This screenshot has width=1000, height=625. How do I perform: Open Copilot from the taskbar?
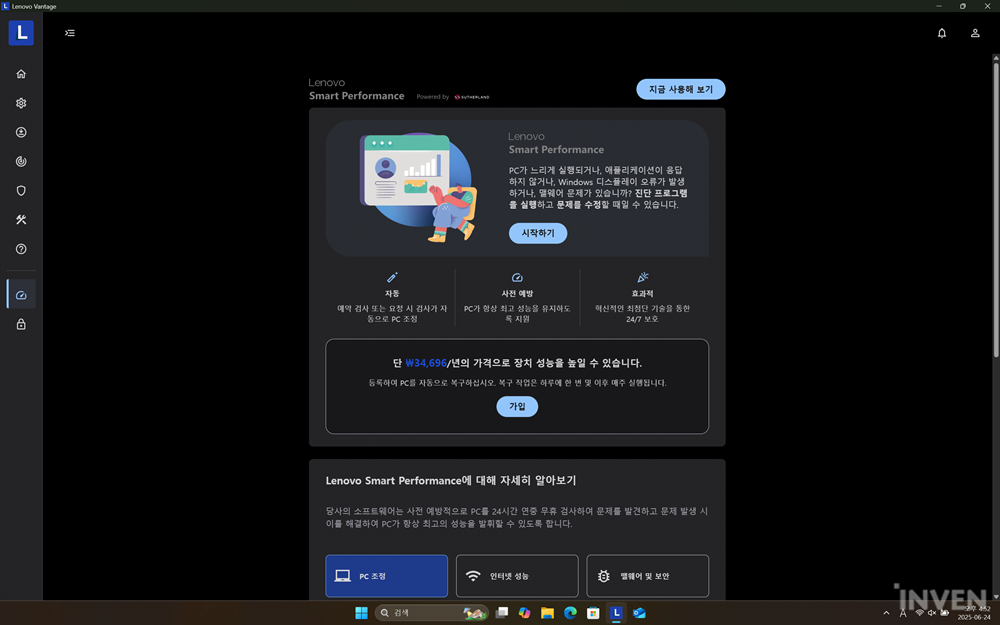point(524,613)
